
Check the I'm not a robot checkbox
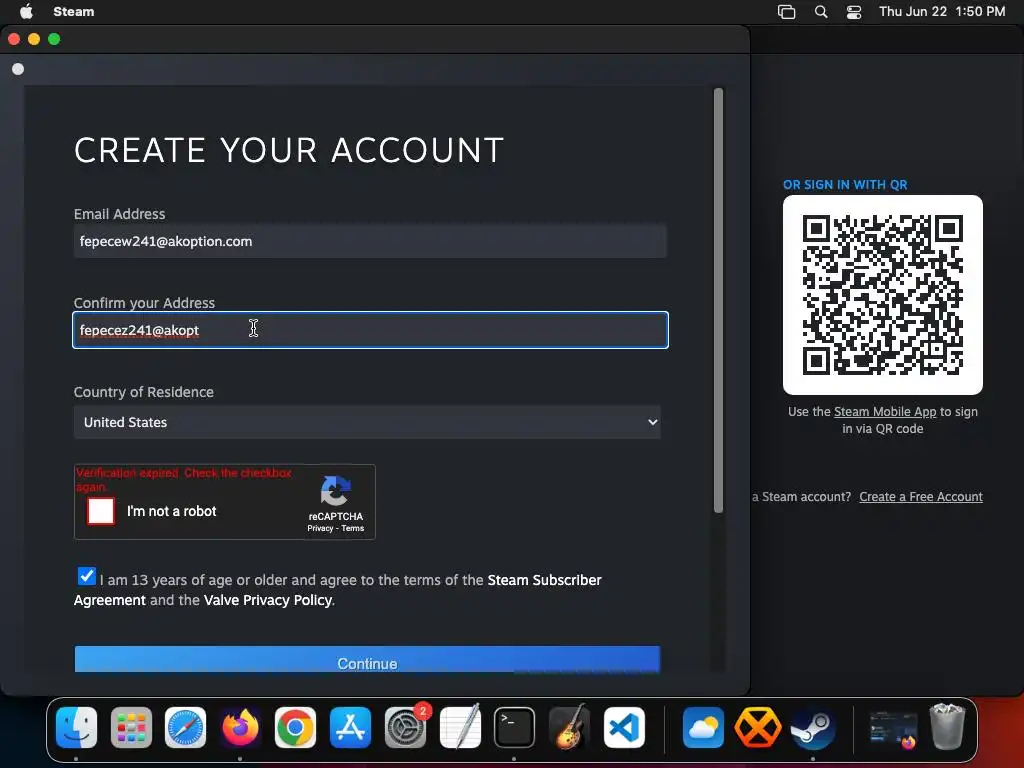(101, 511)
